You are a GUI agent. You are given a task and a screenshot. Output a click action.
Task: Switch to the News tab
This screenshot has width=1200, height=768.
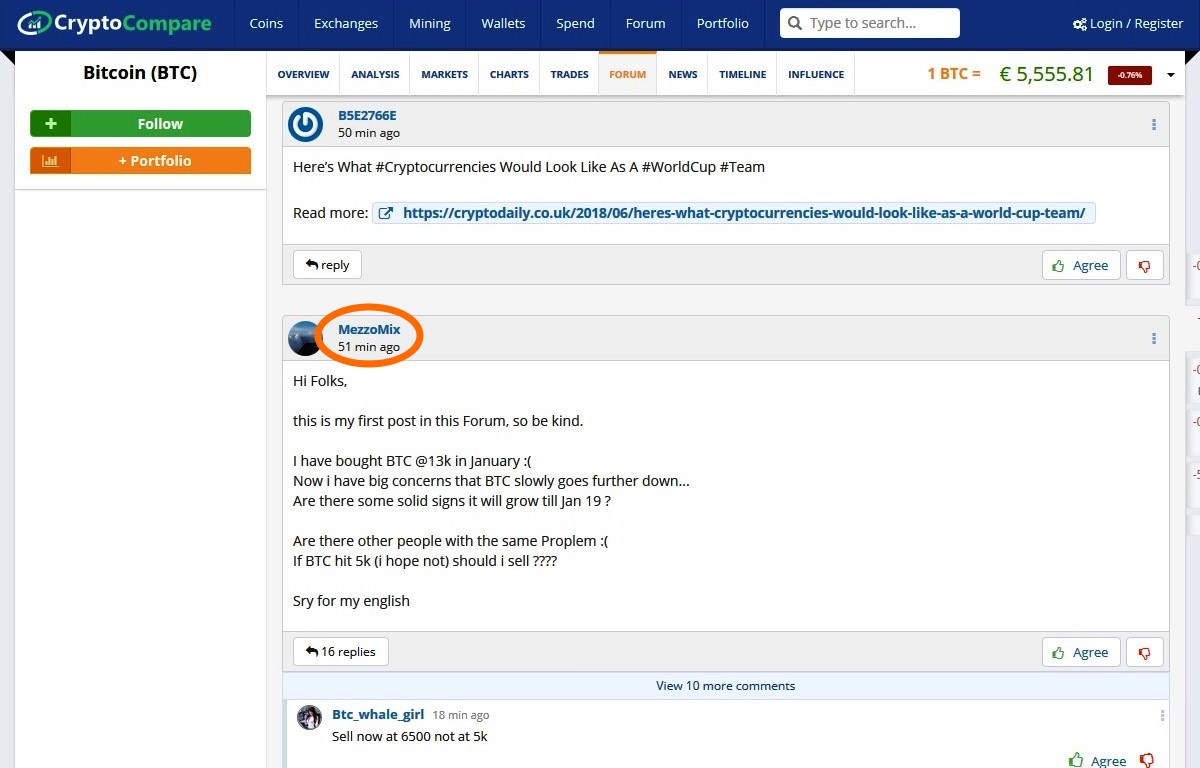pyautogui.click(x=683, y=74)
